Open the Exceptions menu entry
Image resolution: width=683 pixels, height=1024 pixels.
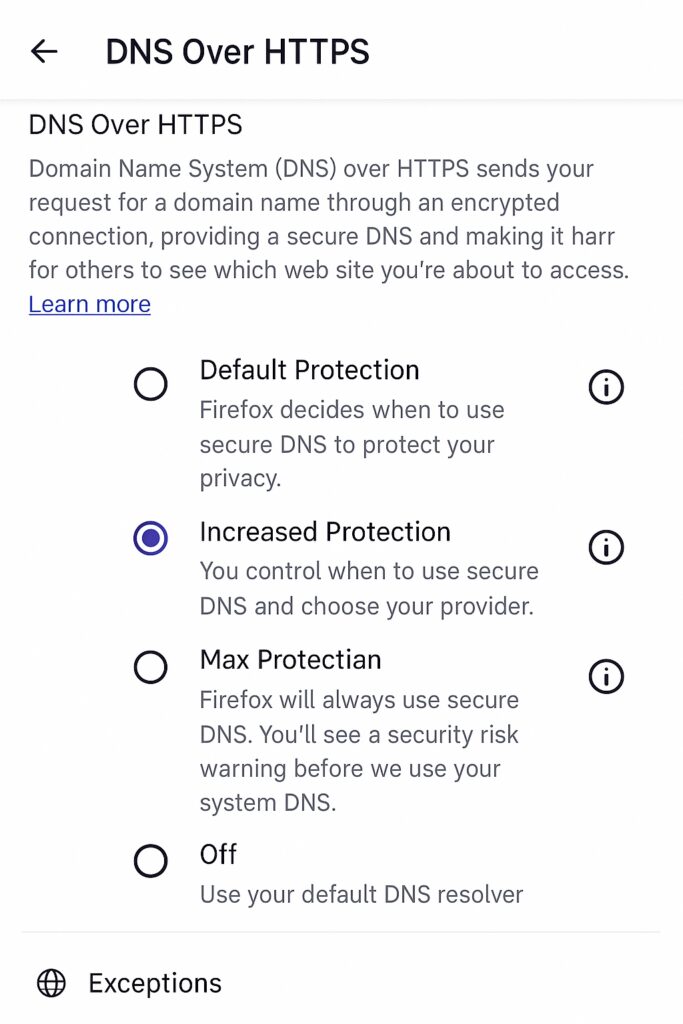pos(155,983)
